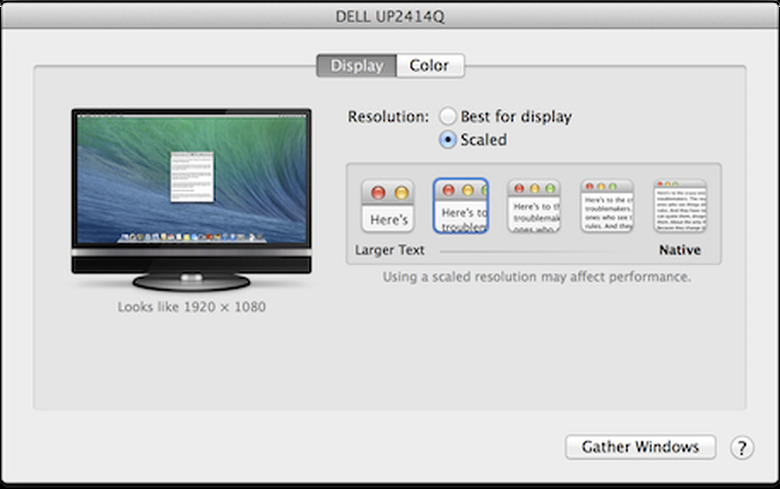Click the document window inside monitor preview
Viewport: 780px width, 489px height.
pyautogui.click(x=191, y=179)
